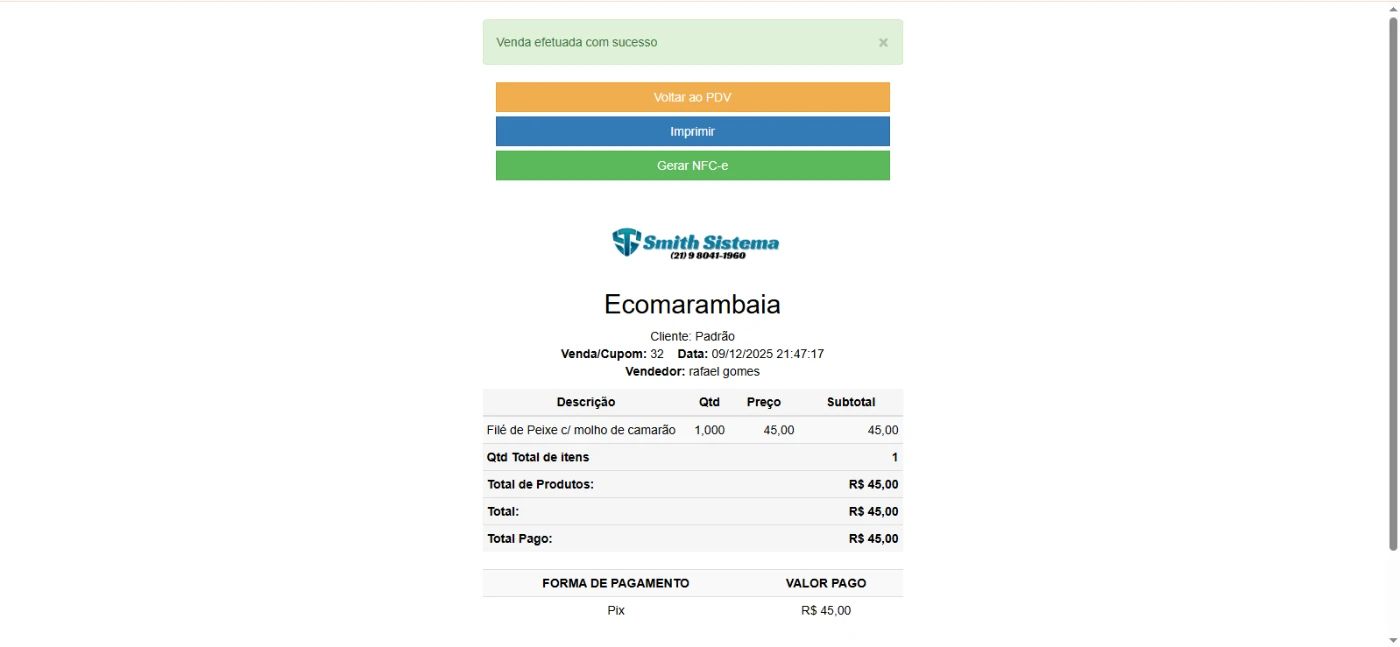Click the scrollbar down arrow
Screen dimensions: 1400x647
click(1392, 640)
